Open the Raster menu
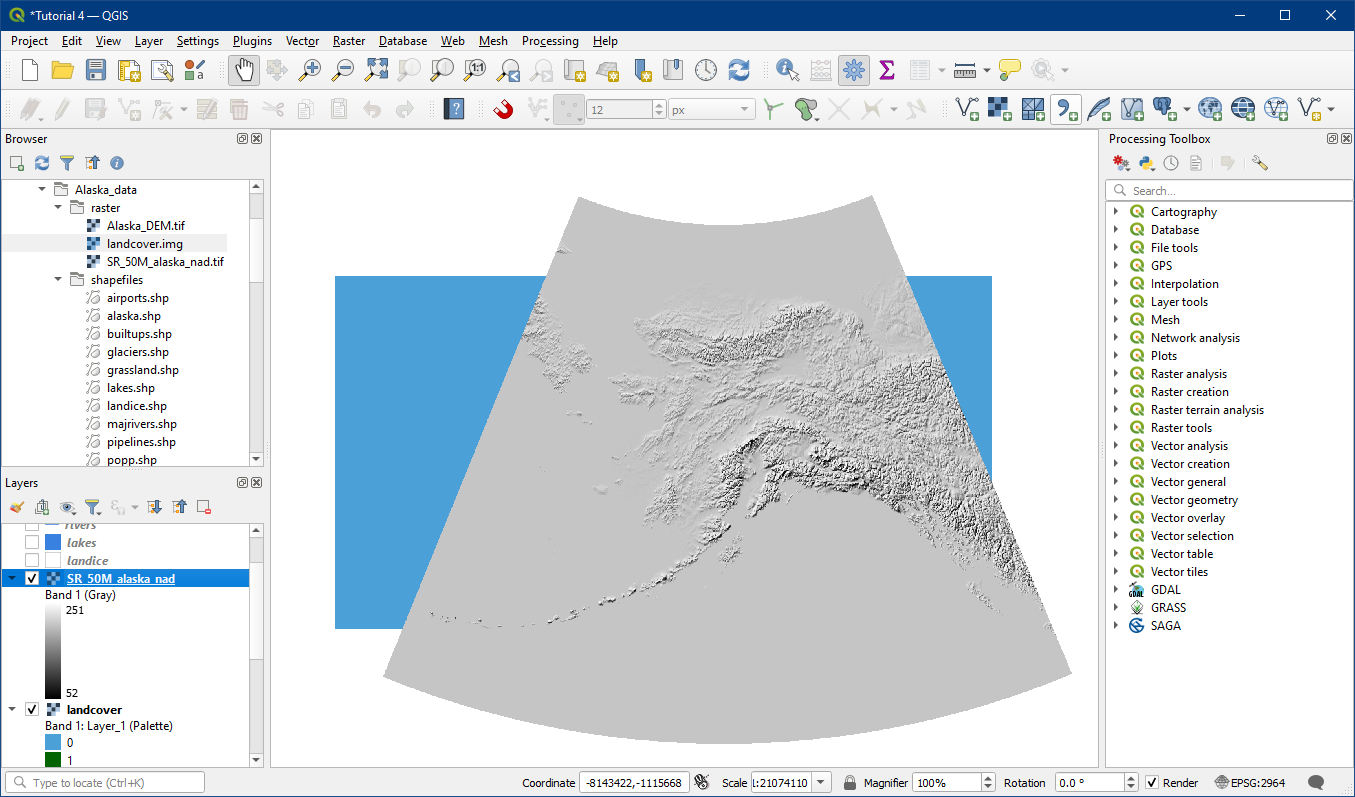1355x797 pixels. pyautogui.click(x=349, y=41)
